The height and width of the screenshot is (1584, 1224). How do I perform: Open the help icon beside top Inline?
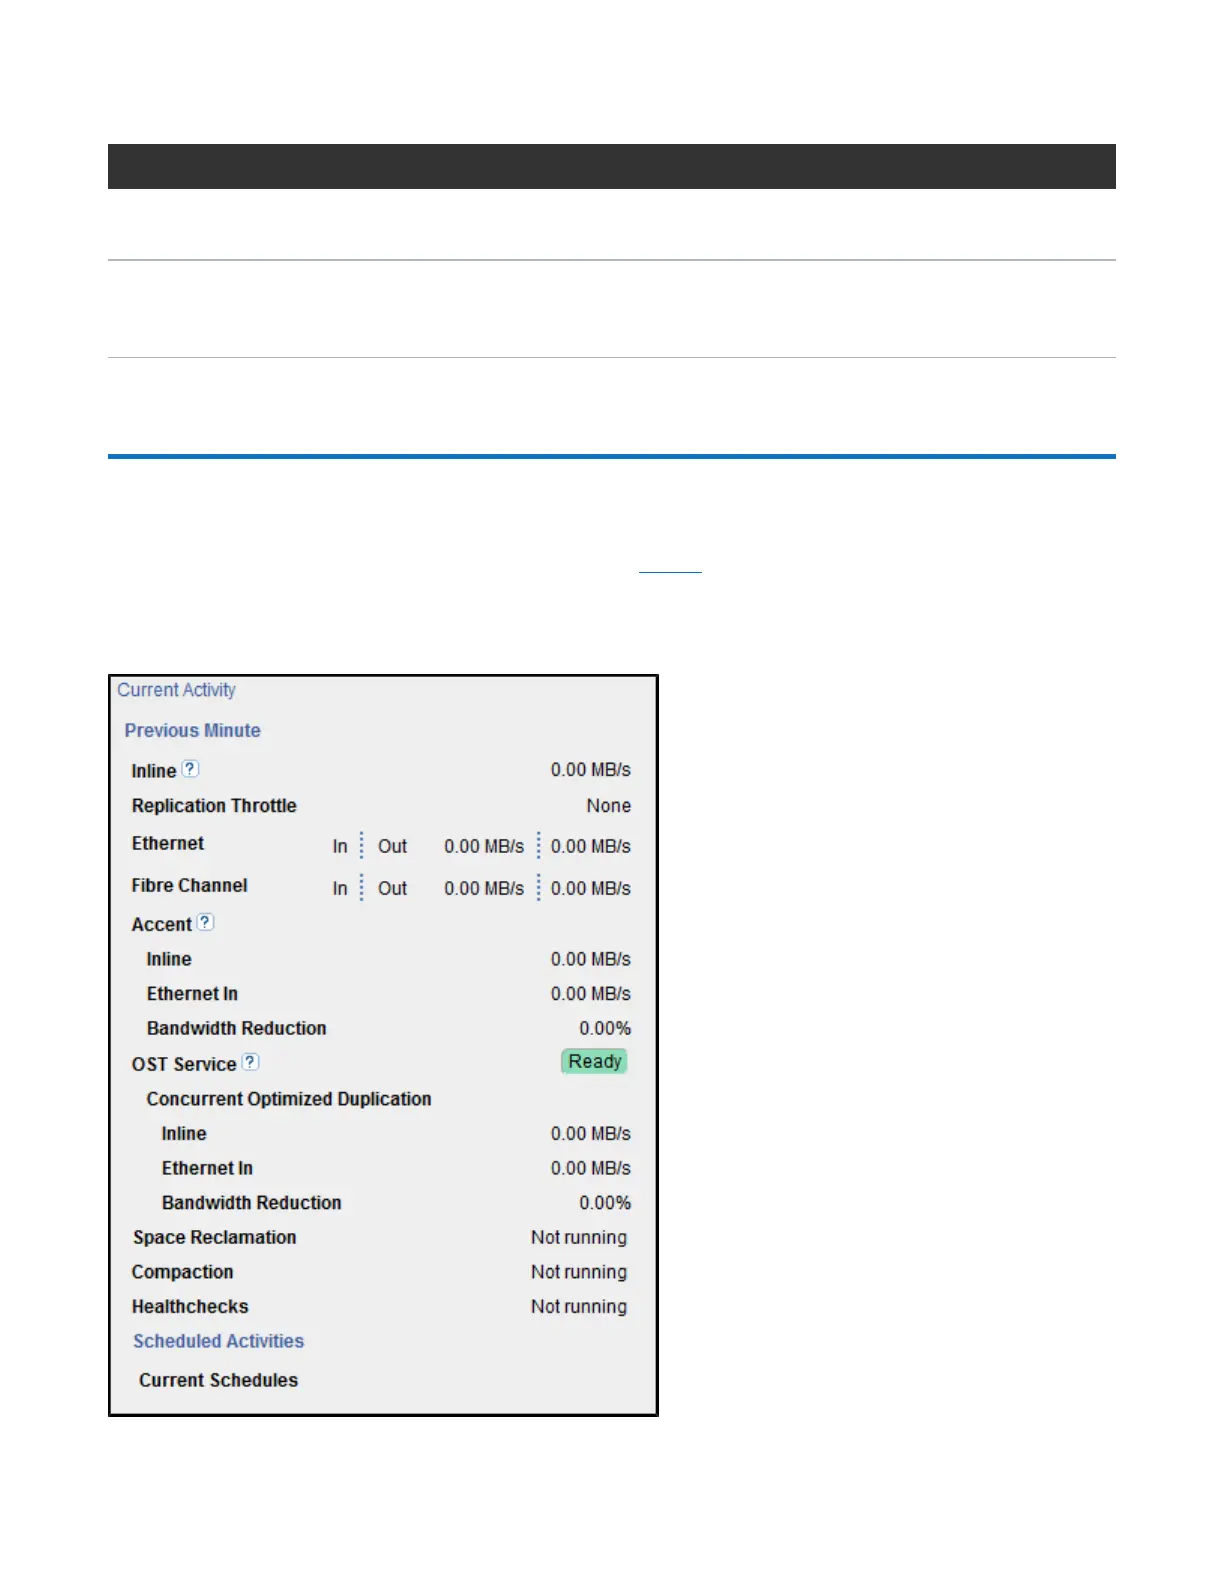190,769
